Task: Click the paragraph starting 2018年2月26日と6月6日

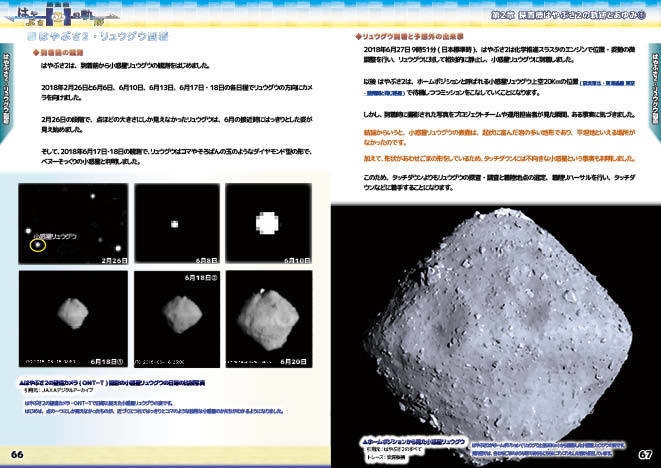Action: [x=177, y=92]
